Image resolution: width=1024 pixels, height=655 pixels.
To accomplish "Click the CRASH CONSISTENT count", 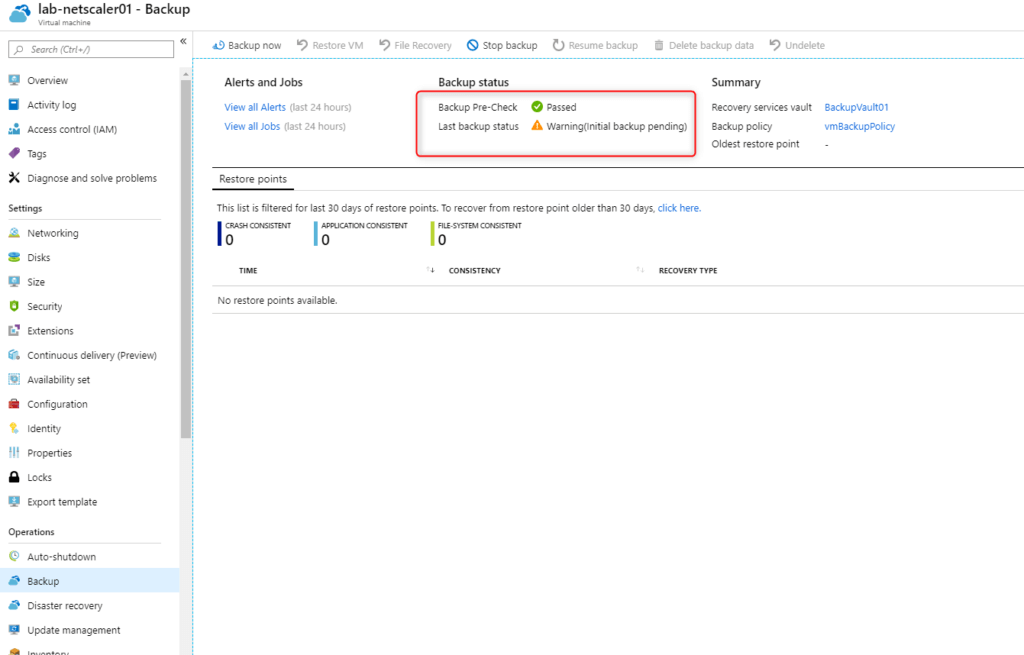I will click(229, 240).
